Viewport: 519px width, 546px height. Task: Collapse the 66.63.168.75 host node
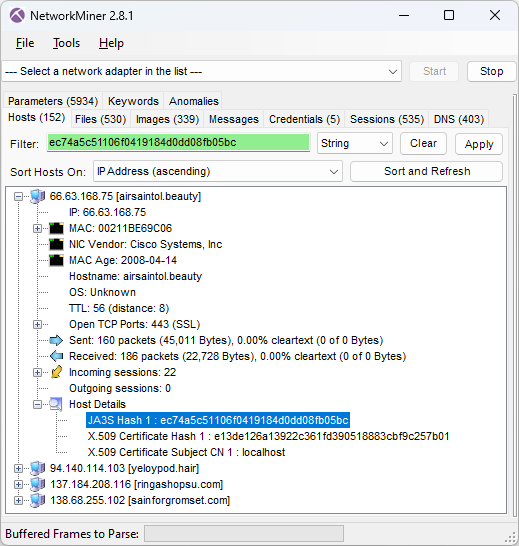(x=18, y=197)
